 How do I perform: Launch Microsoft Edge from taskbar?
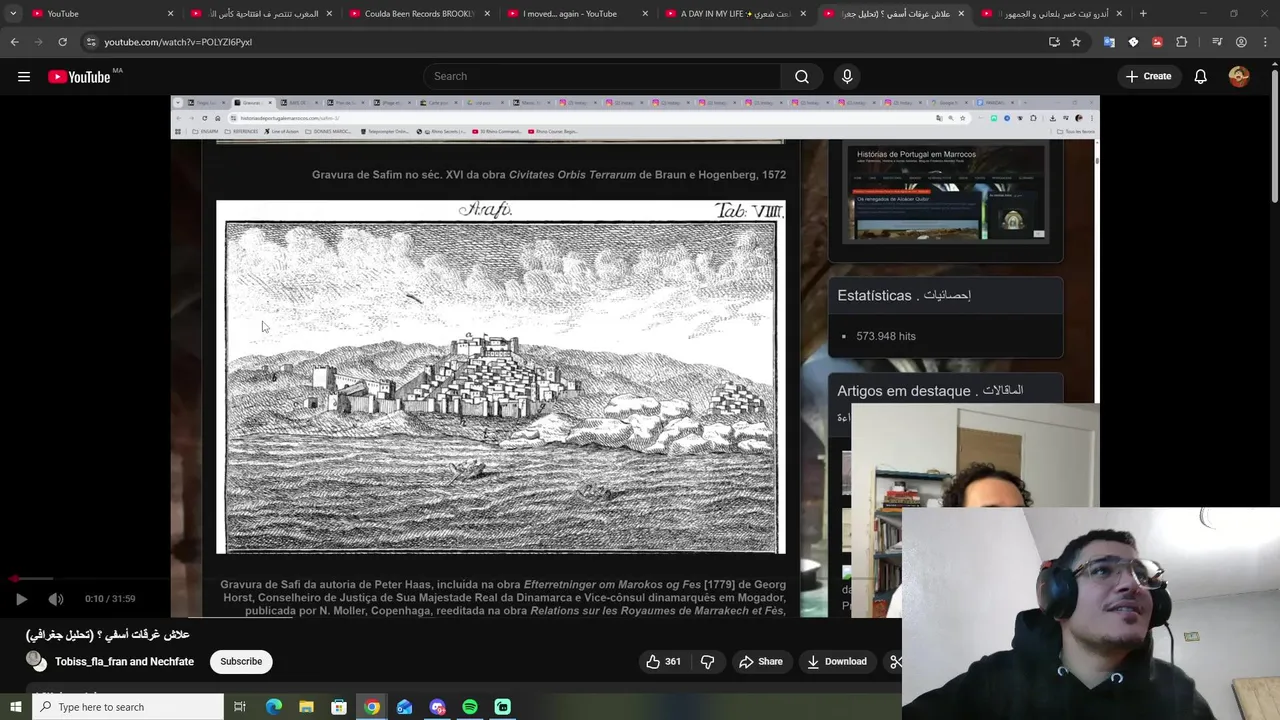click(x=273, y=707)
